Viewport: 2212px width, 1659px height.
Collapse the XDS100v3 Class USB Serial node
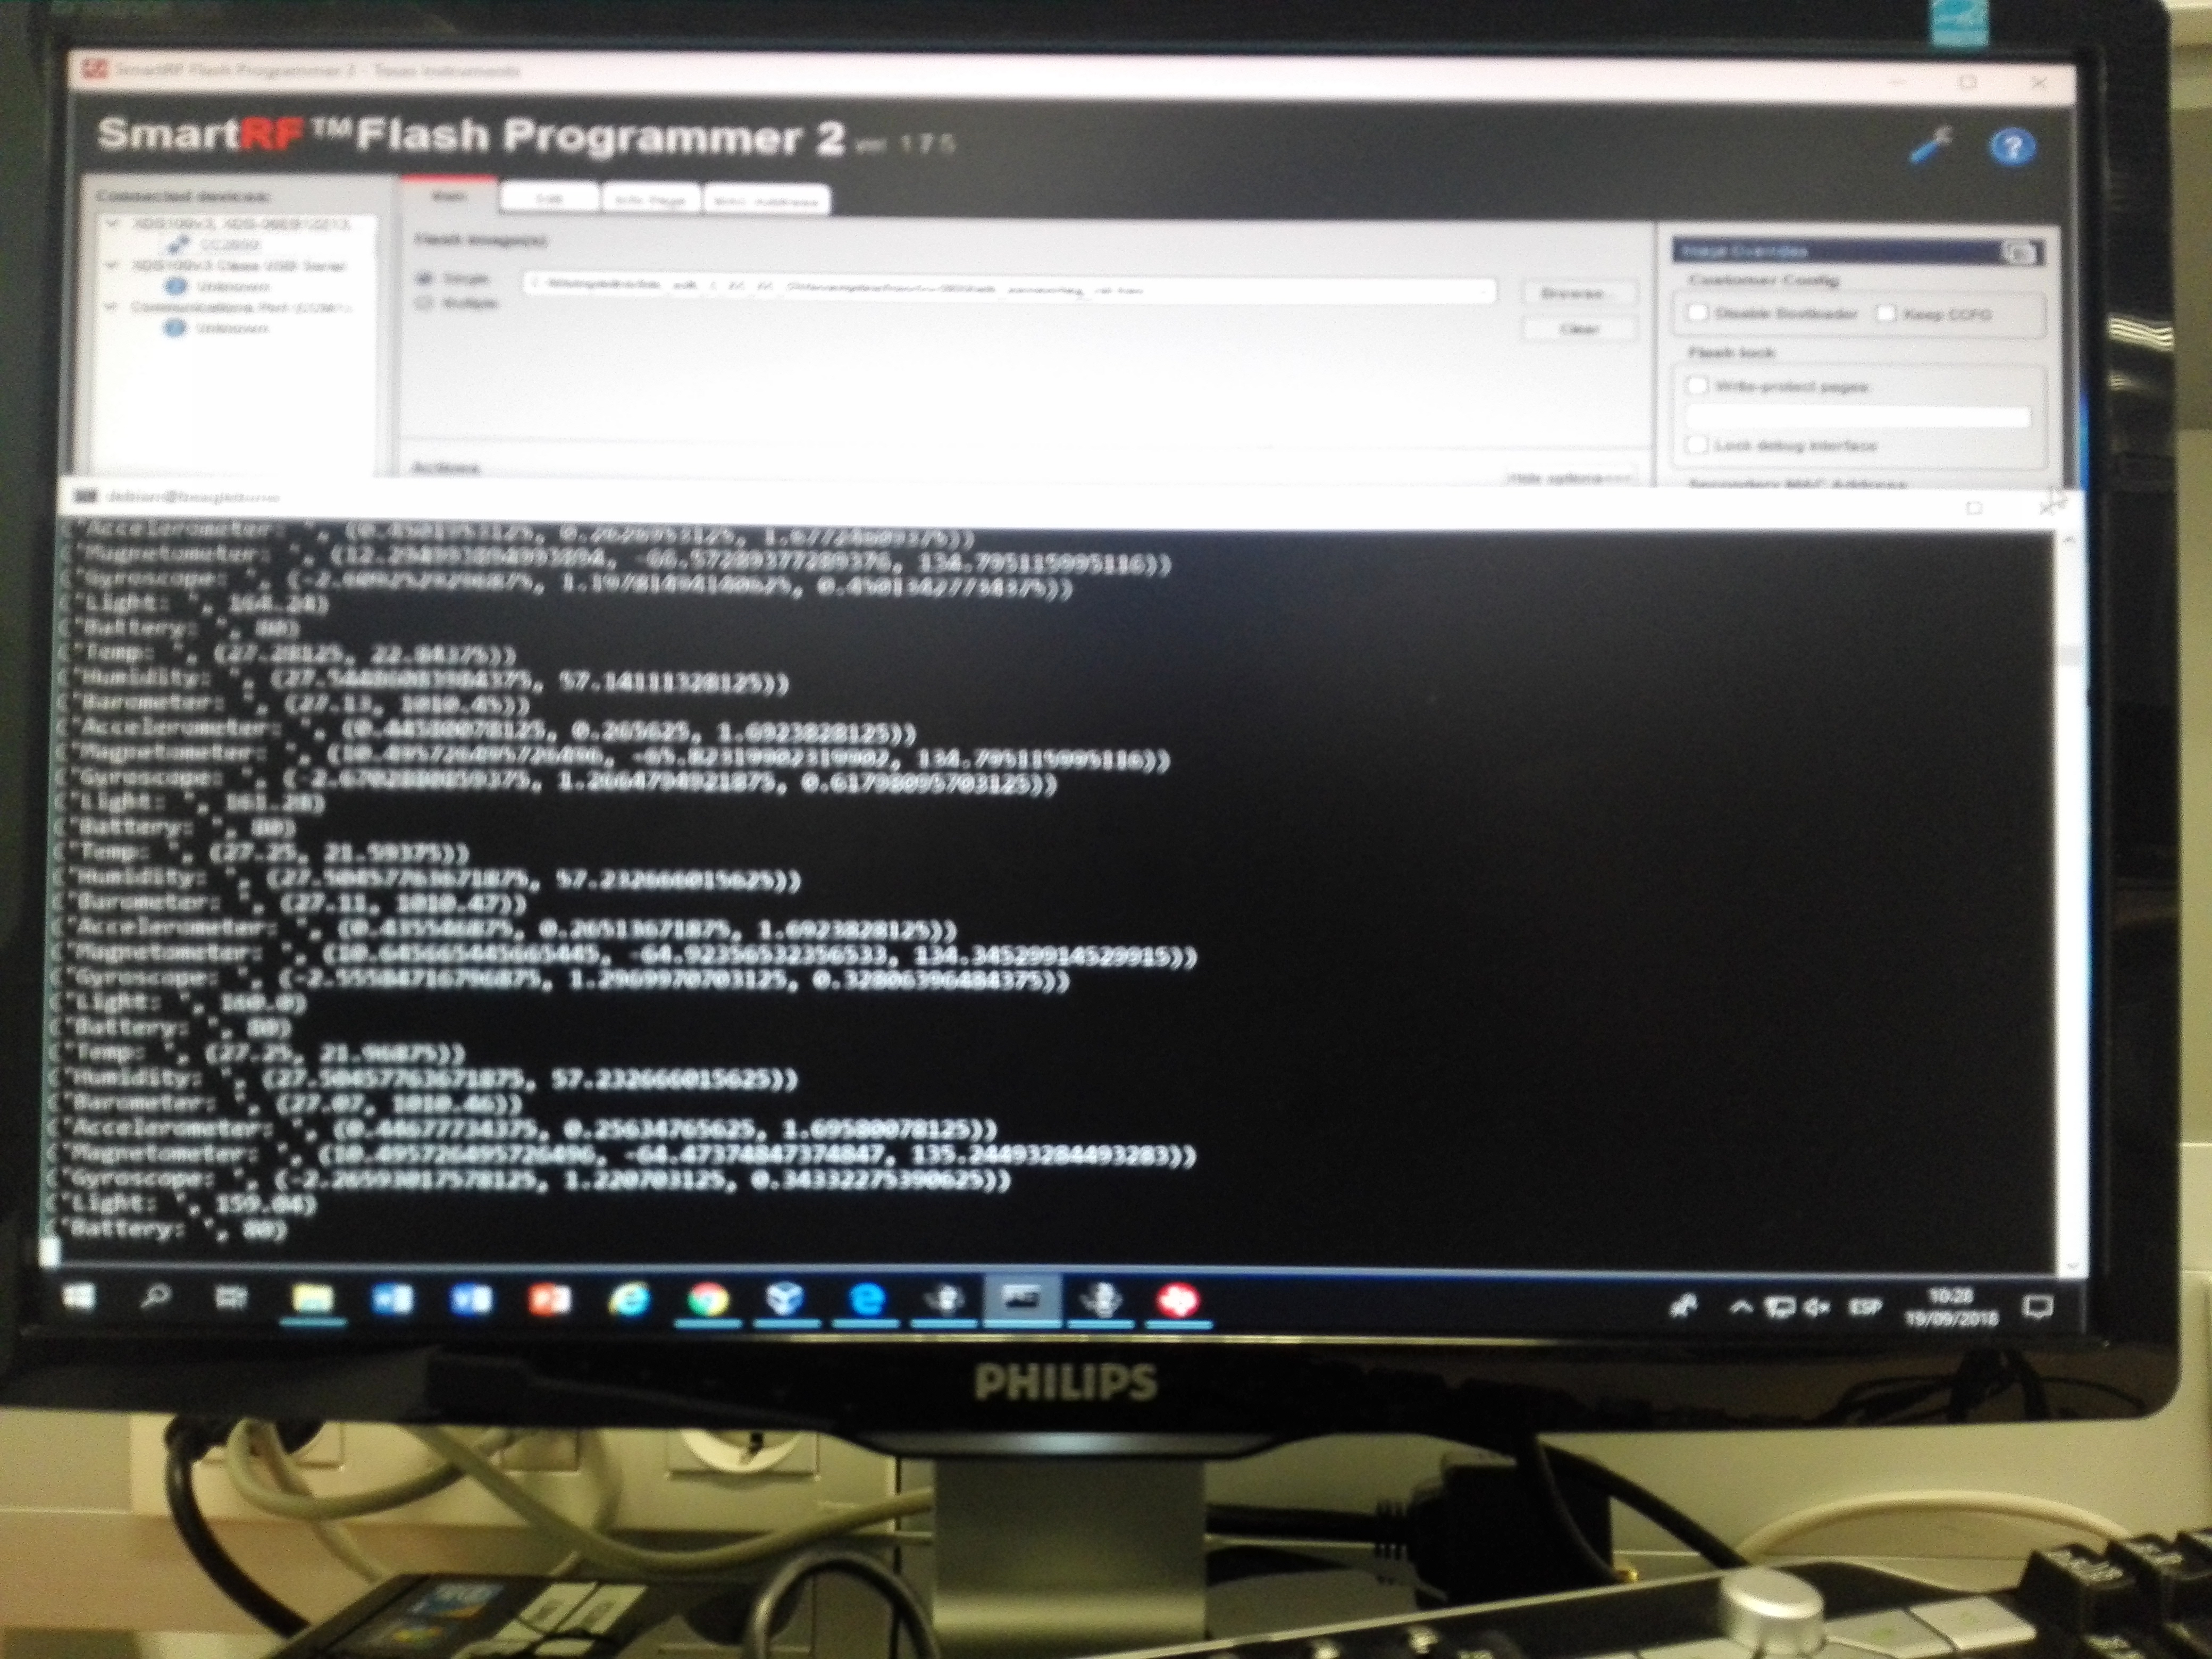coord(112,266)
